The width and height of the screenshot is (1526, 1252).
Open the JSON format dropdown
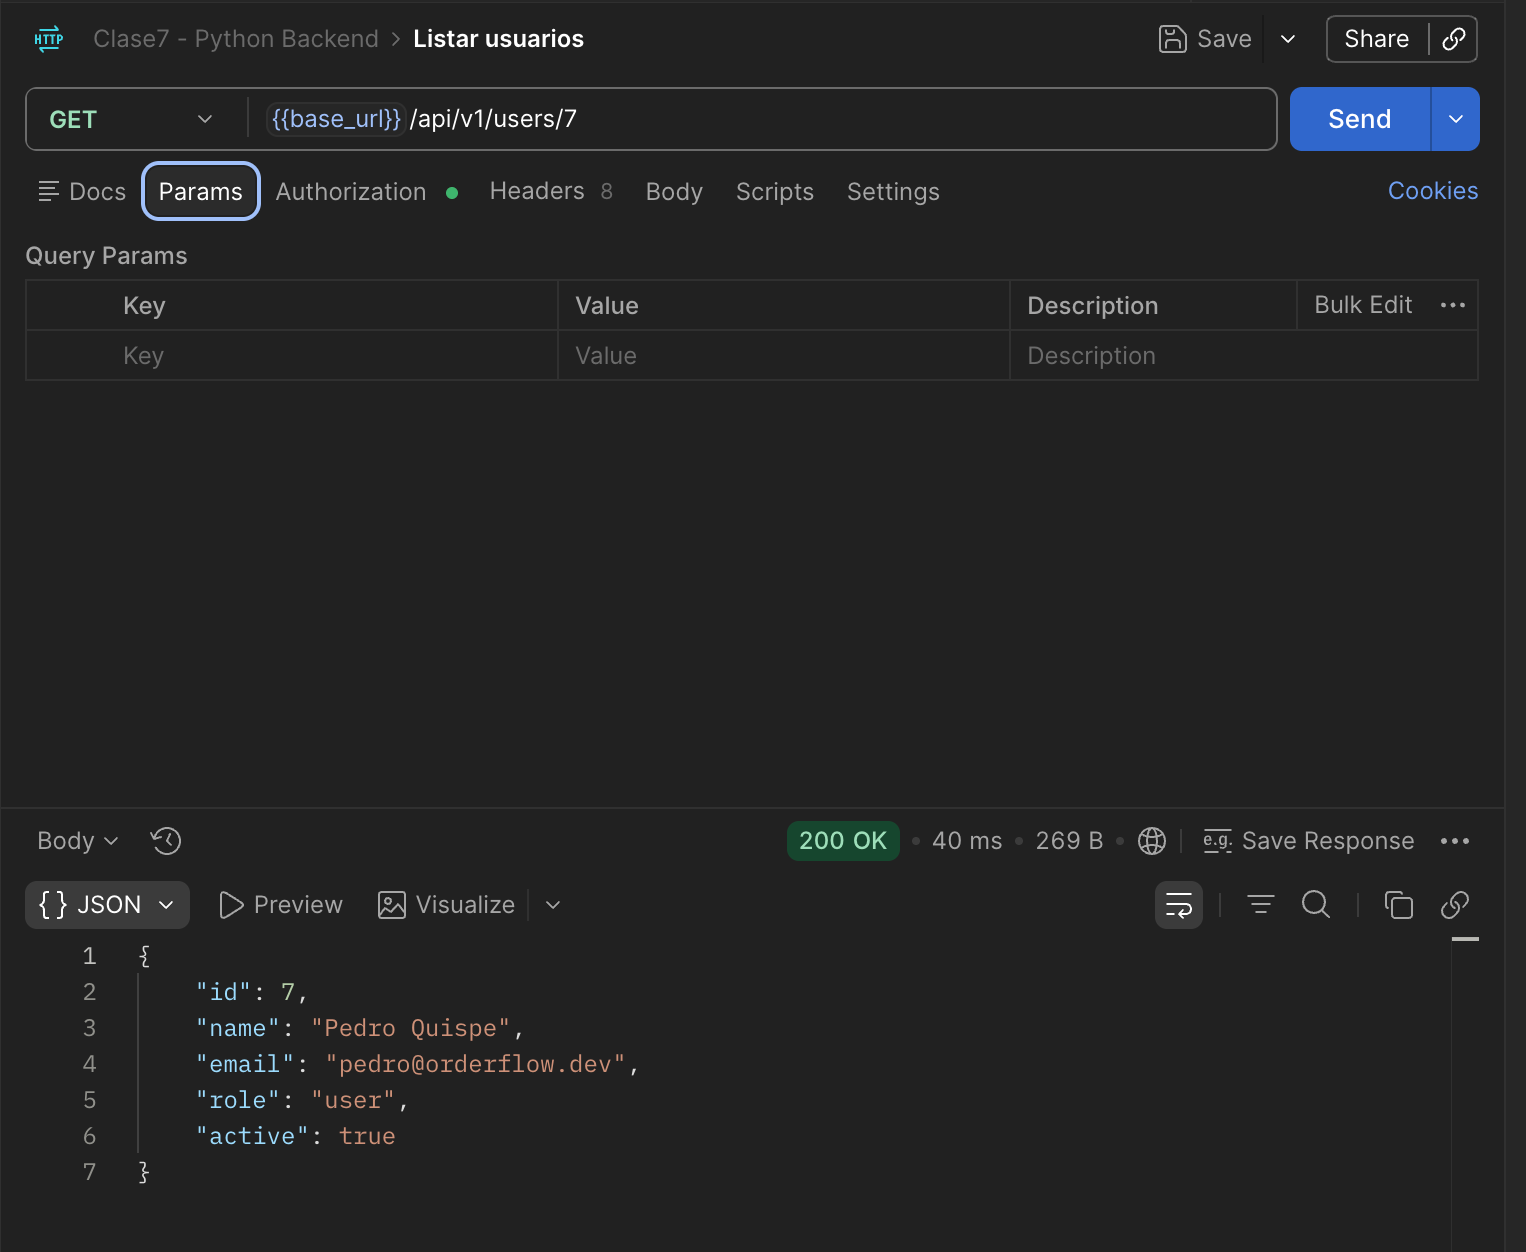point(107,905)
